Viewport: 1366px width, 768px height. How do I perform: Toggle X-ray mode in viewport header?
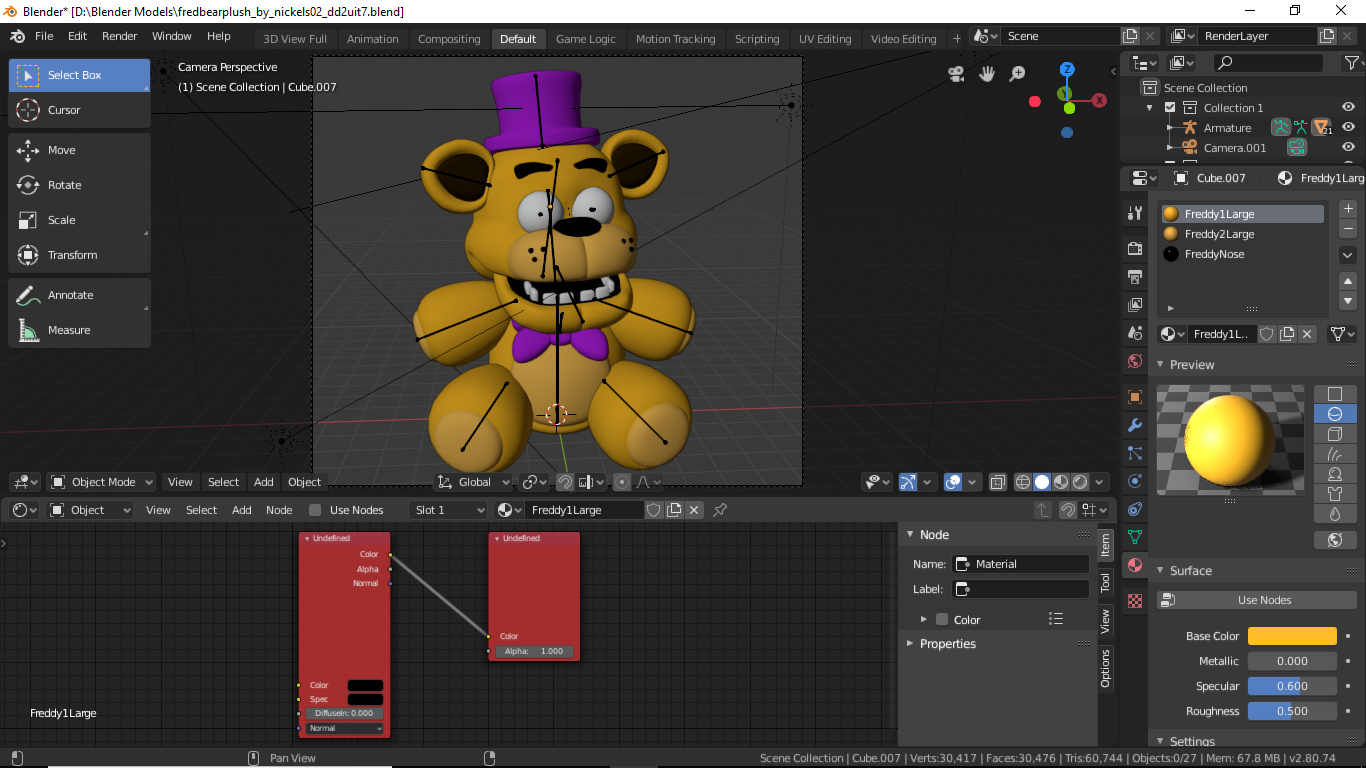point(997,482)
